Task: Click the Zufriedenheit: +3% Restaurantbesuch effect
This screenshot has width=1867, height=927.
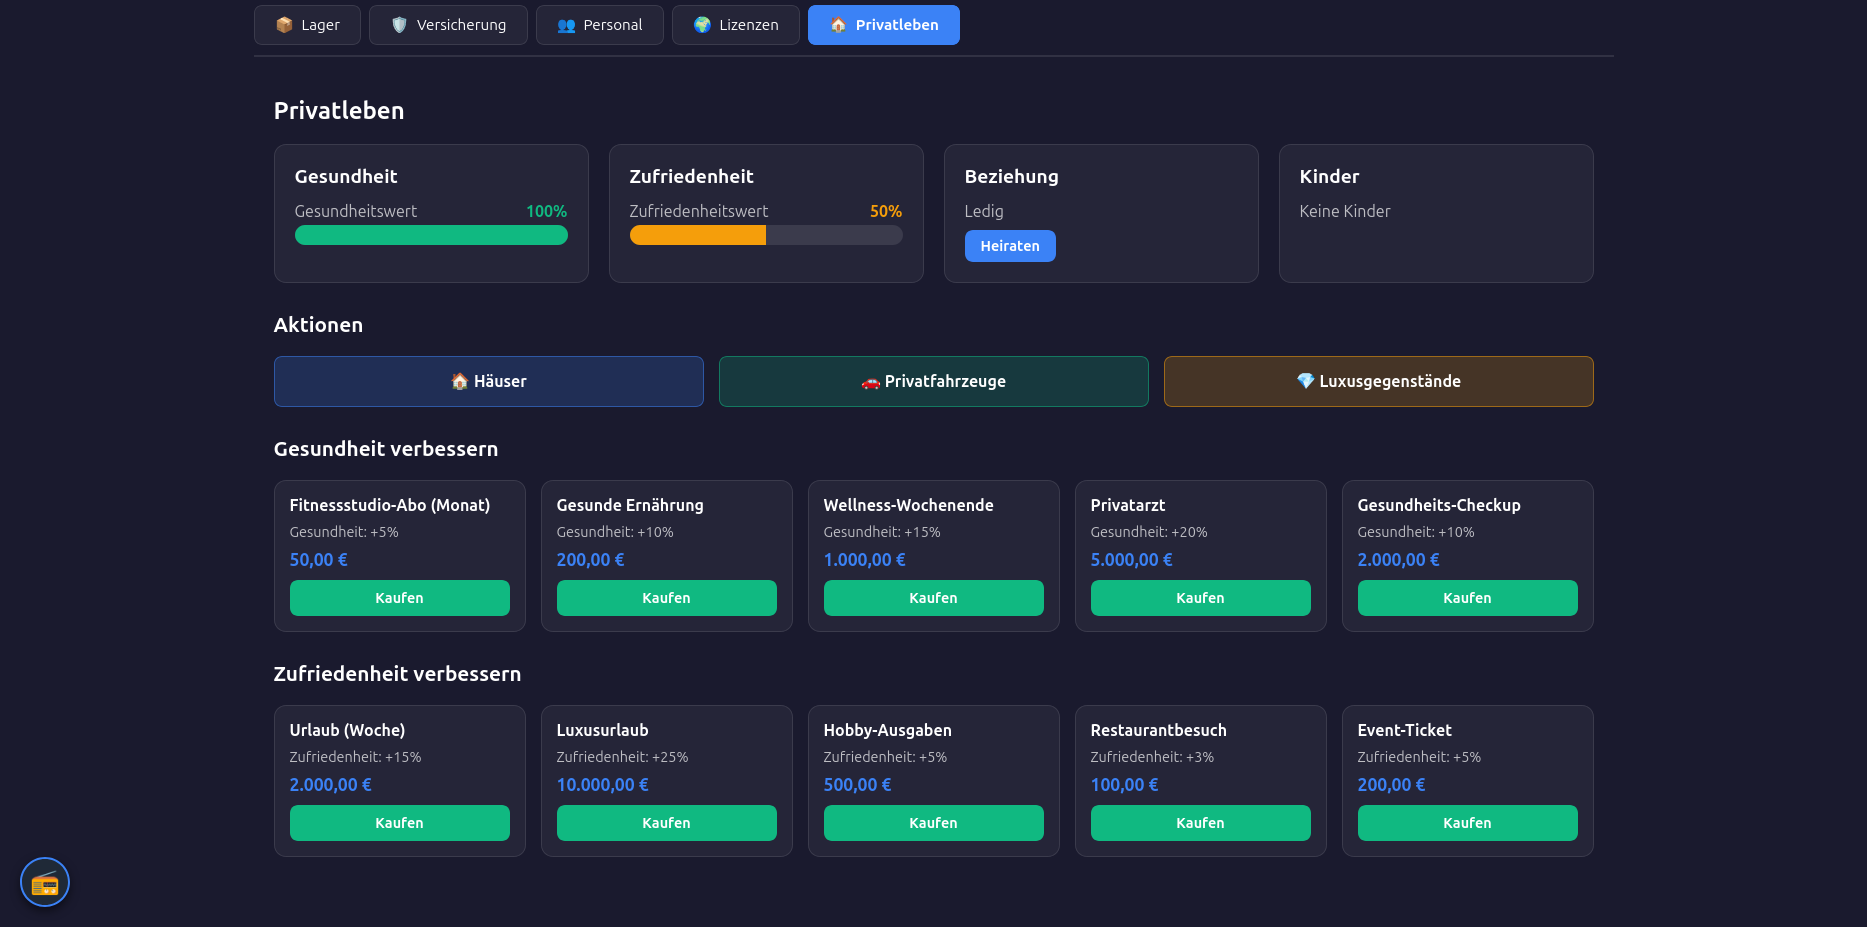Action: tap(1152, 757)
